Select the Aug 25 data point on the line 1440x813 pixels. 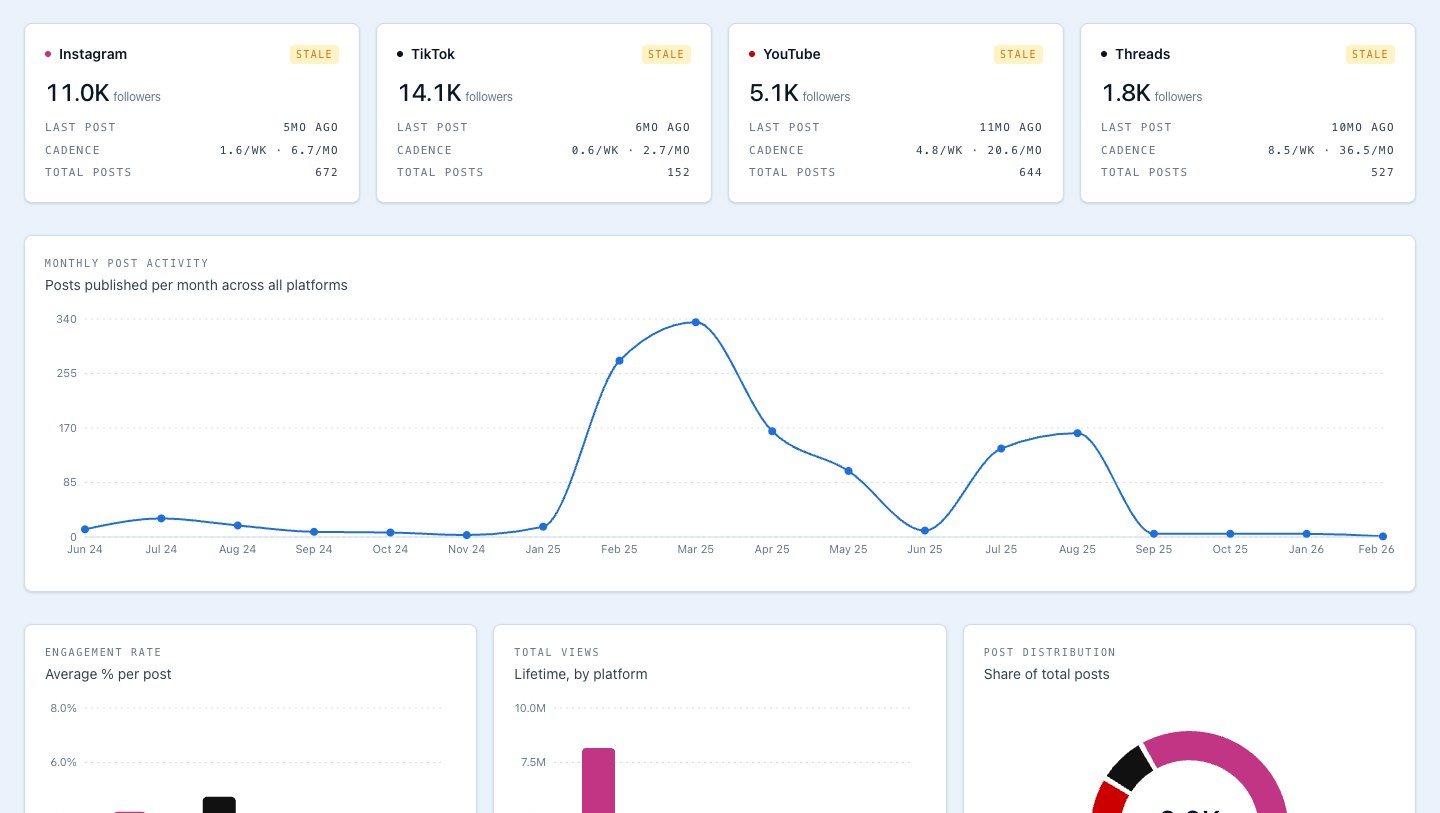coord(1077,433)
